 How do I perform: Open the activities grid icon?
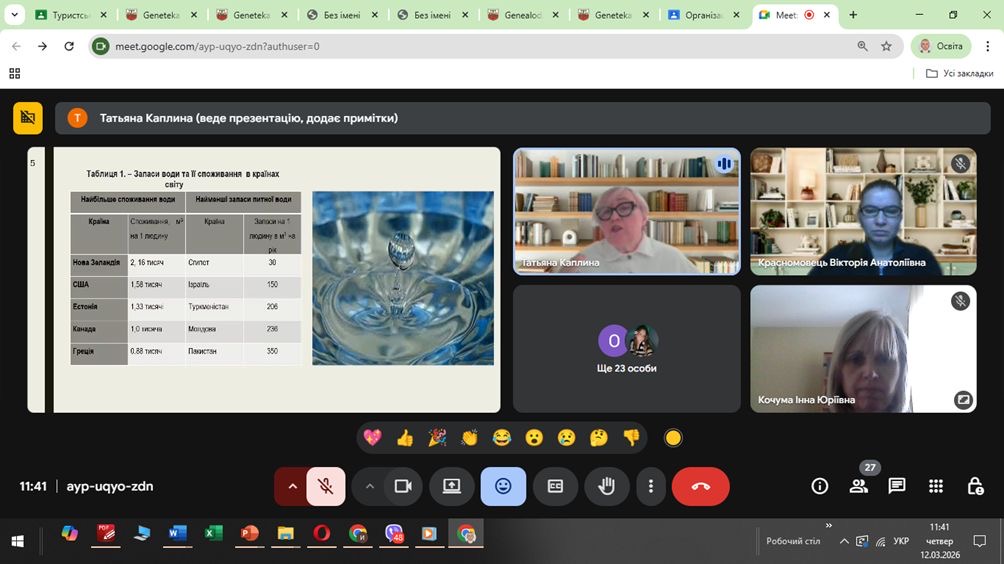[x=936, y=486]
